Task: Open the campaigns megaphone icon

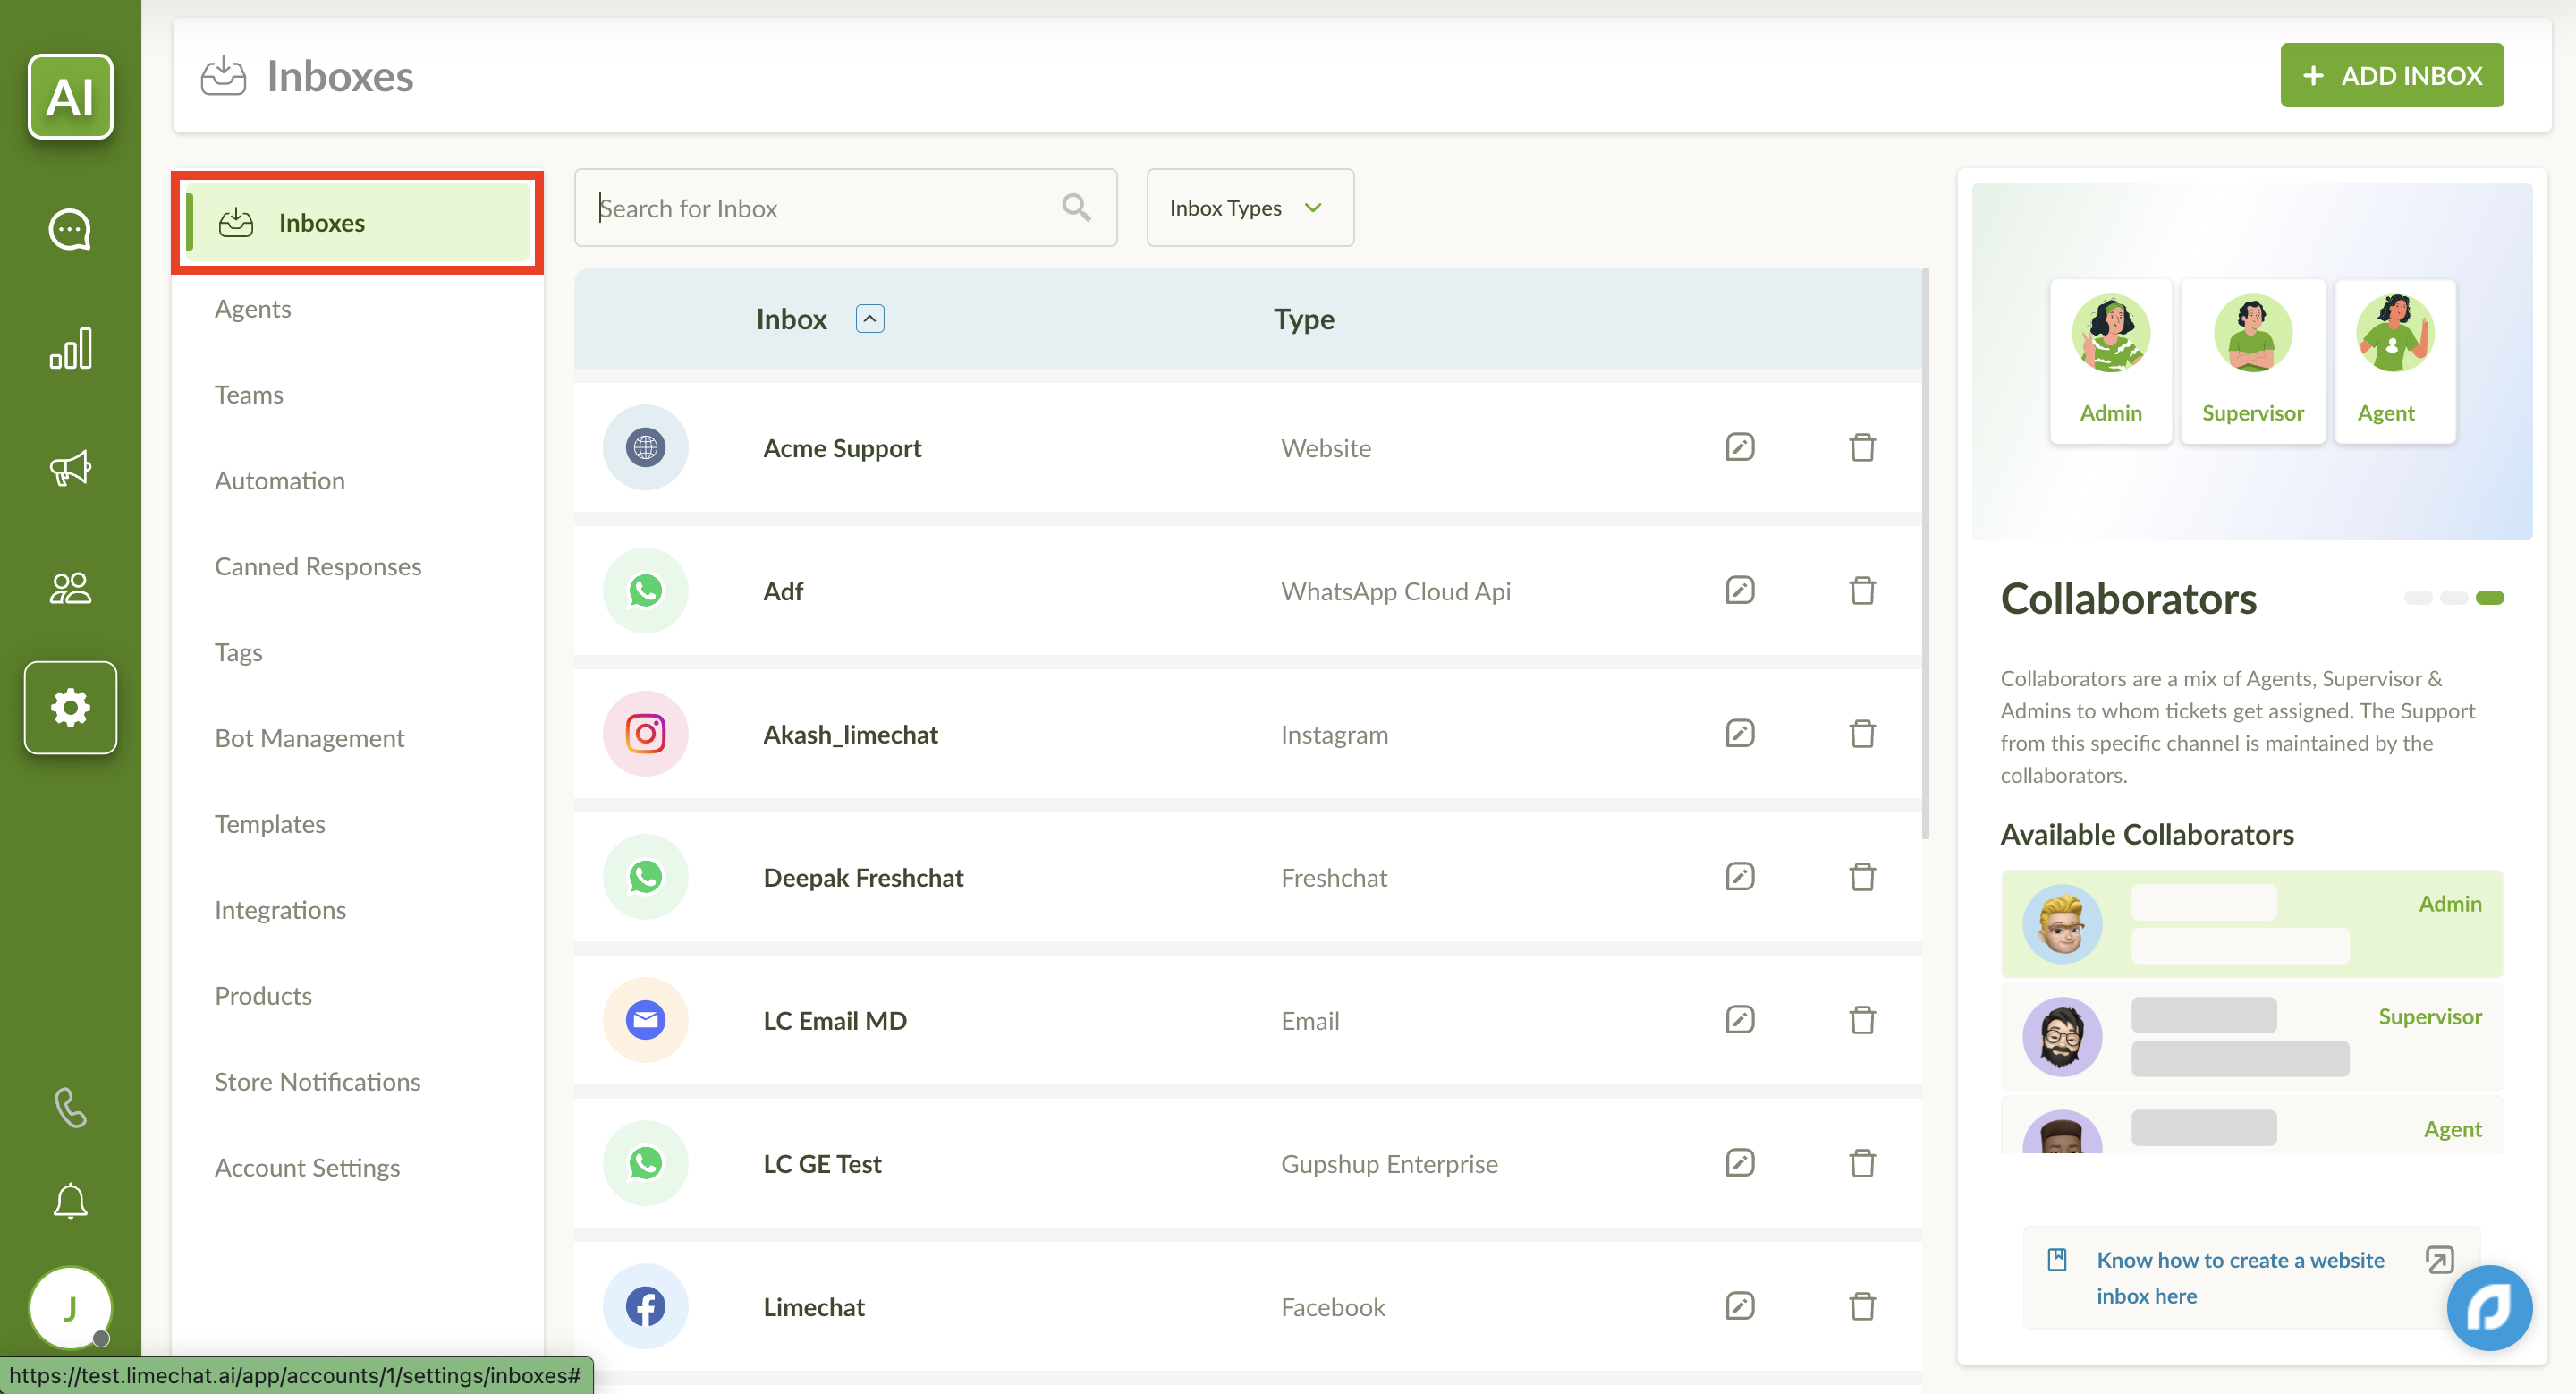Action: click(x=70, y=467)
